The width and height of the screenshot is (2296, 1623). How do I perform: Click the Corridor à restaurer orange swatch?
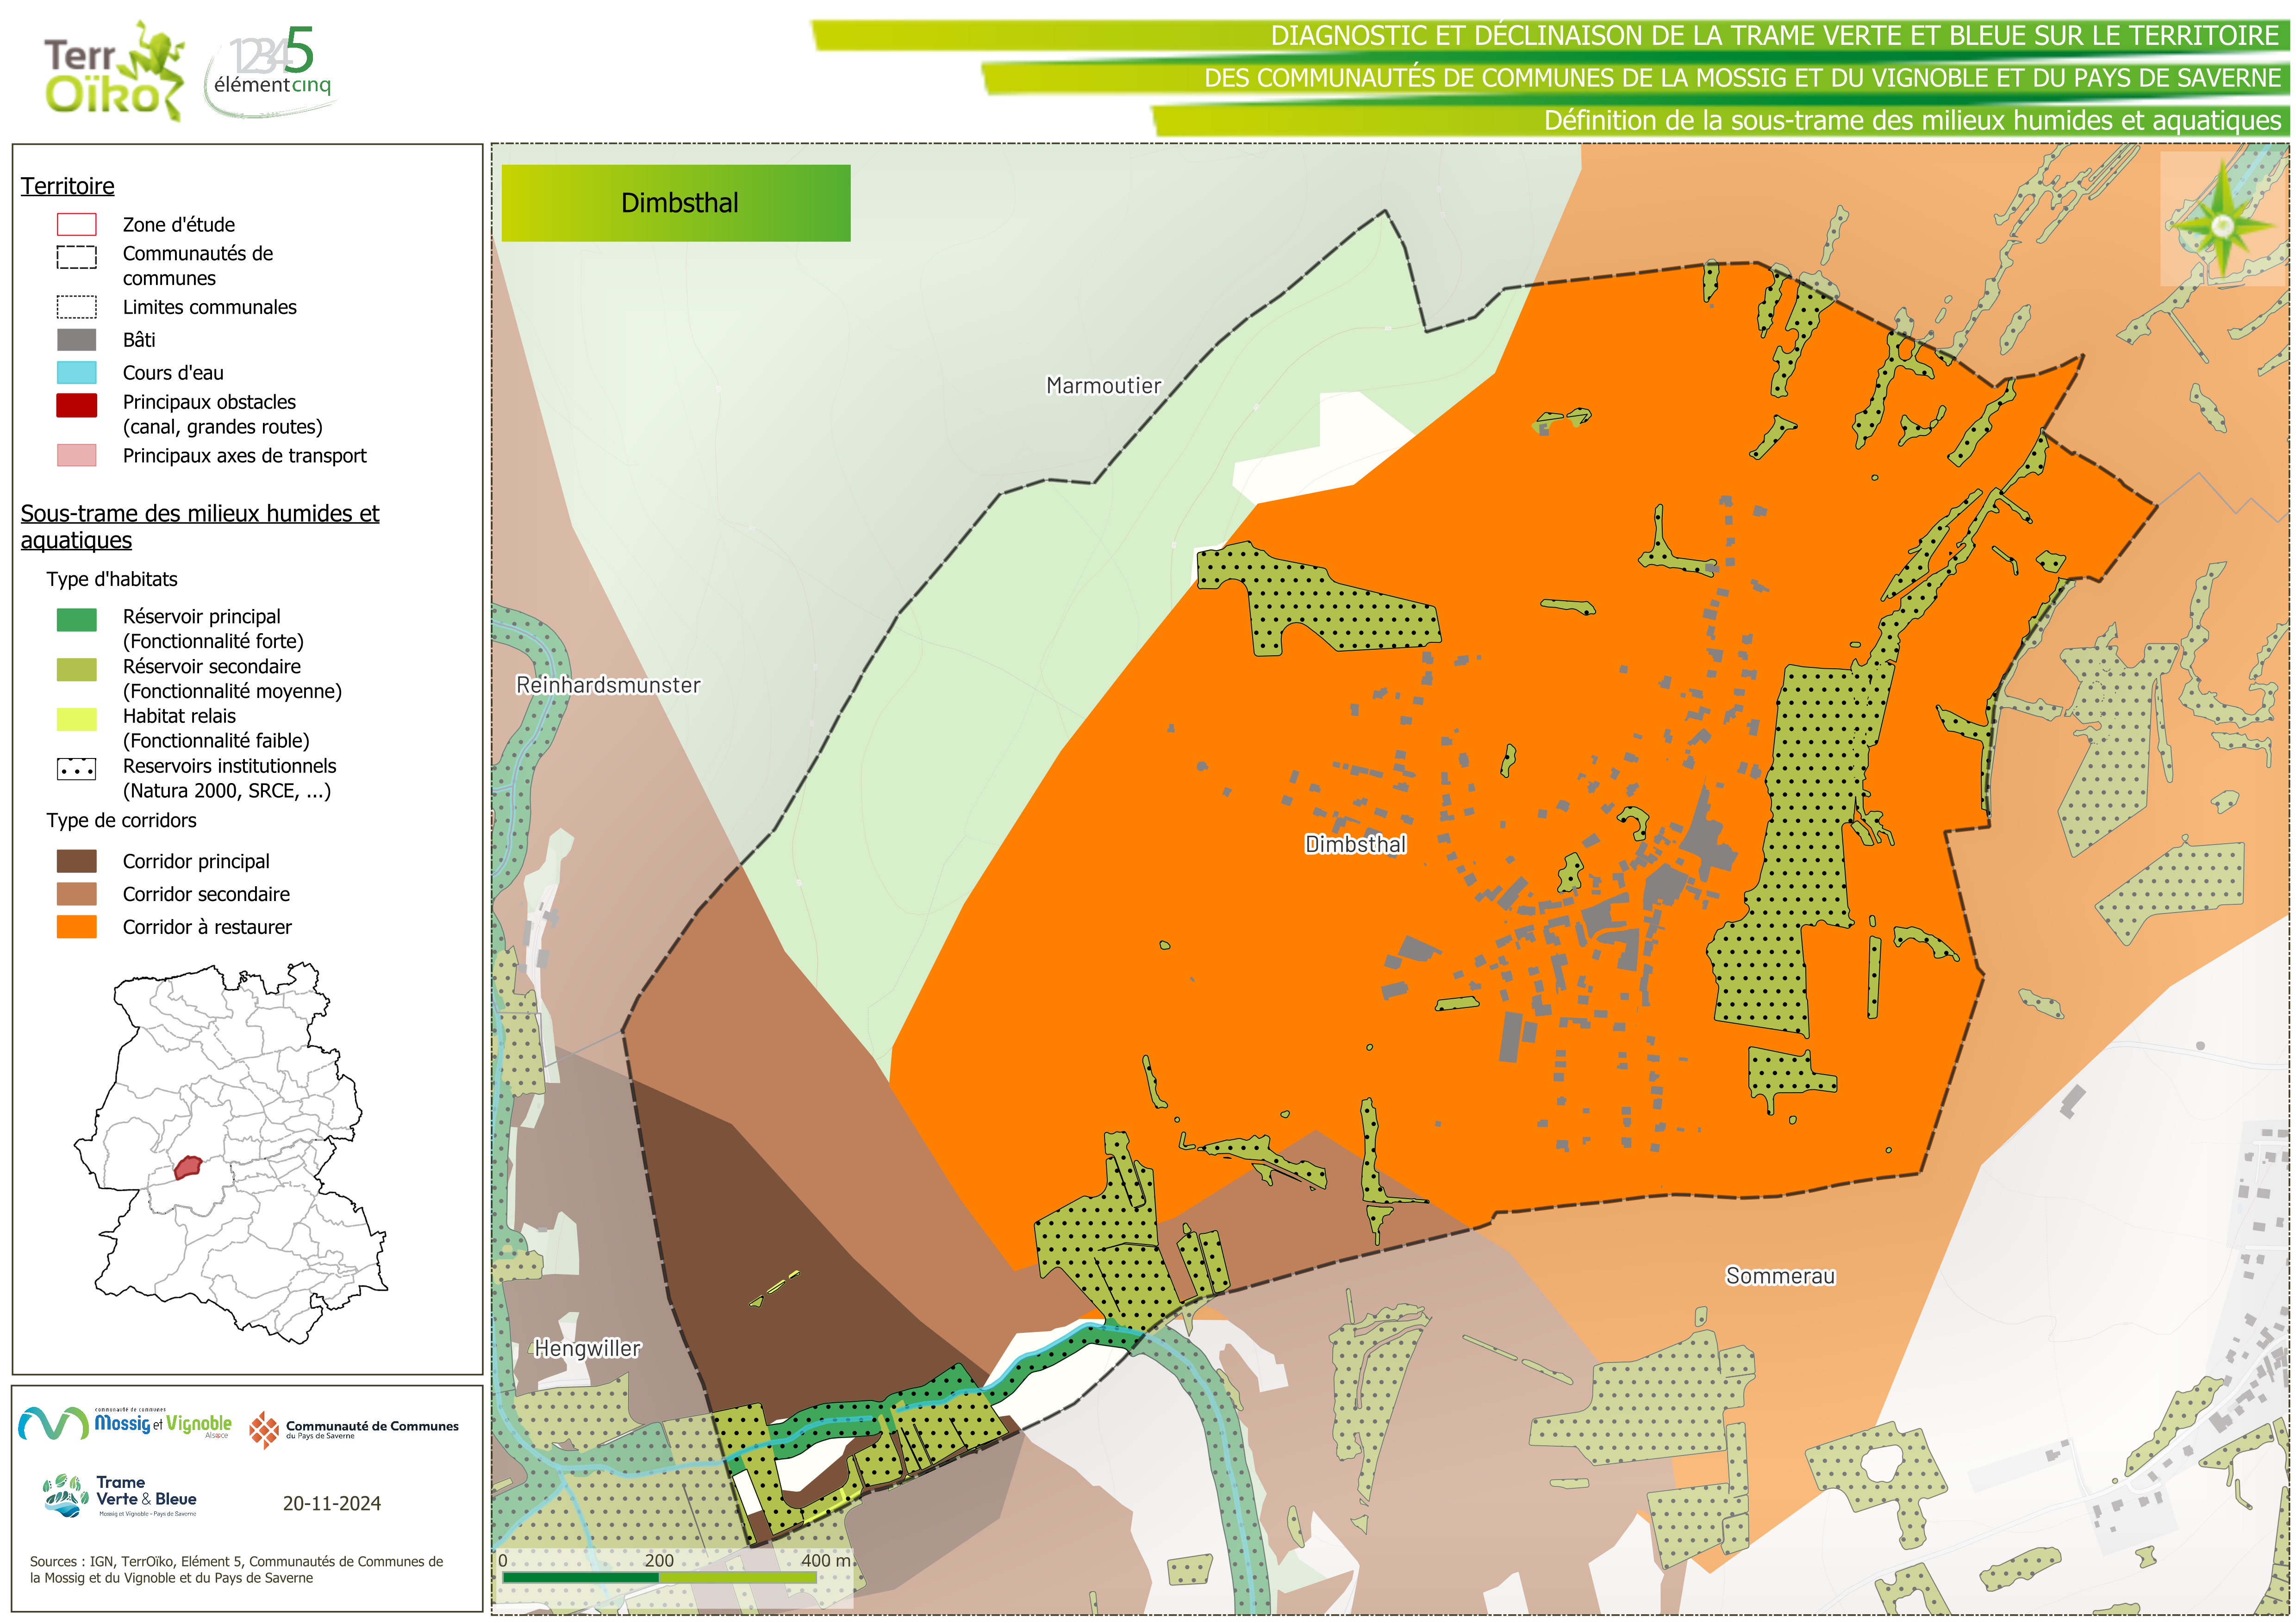tap(77, 927)
